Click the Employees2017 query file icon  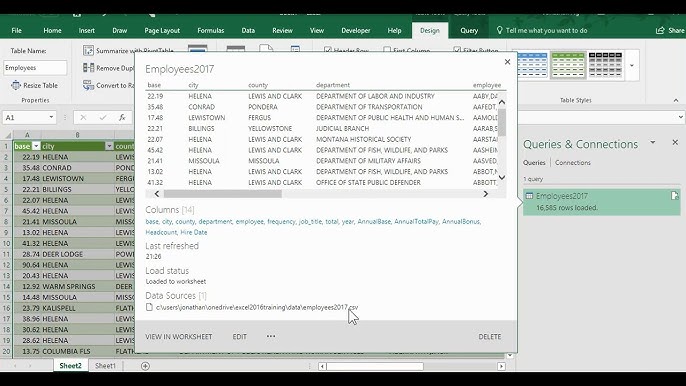coord(675,196)
